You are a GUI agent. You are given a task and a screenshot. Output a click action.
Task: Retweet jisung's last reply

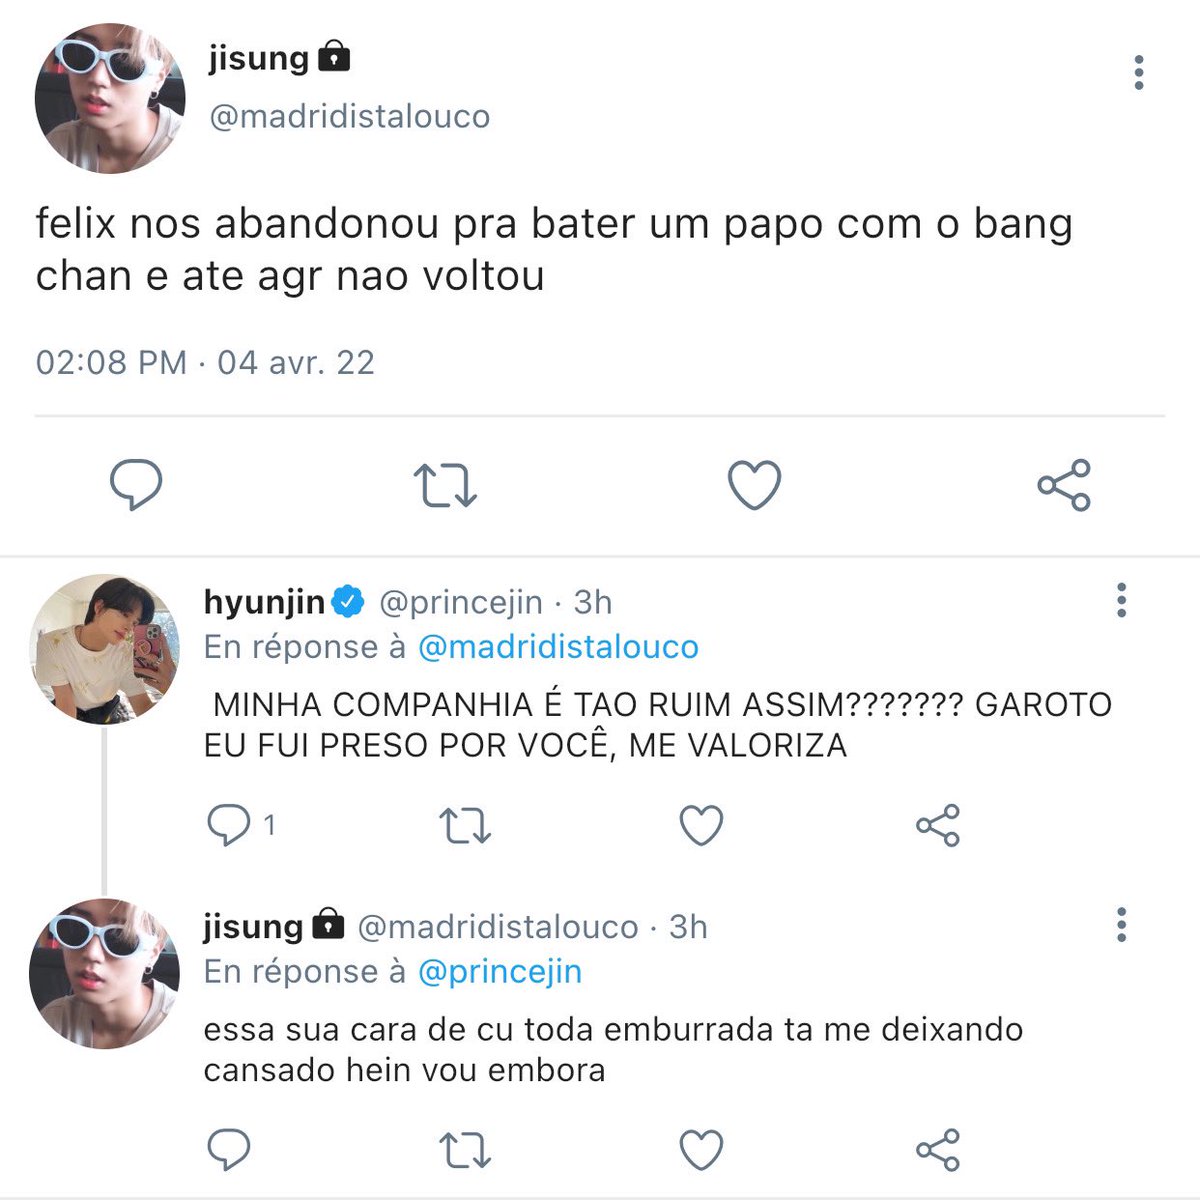pyautogui.click(x=465, y=1150)
